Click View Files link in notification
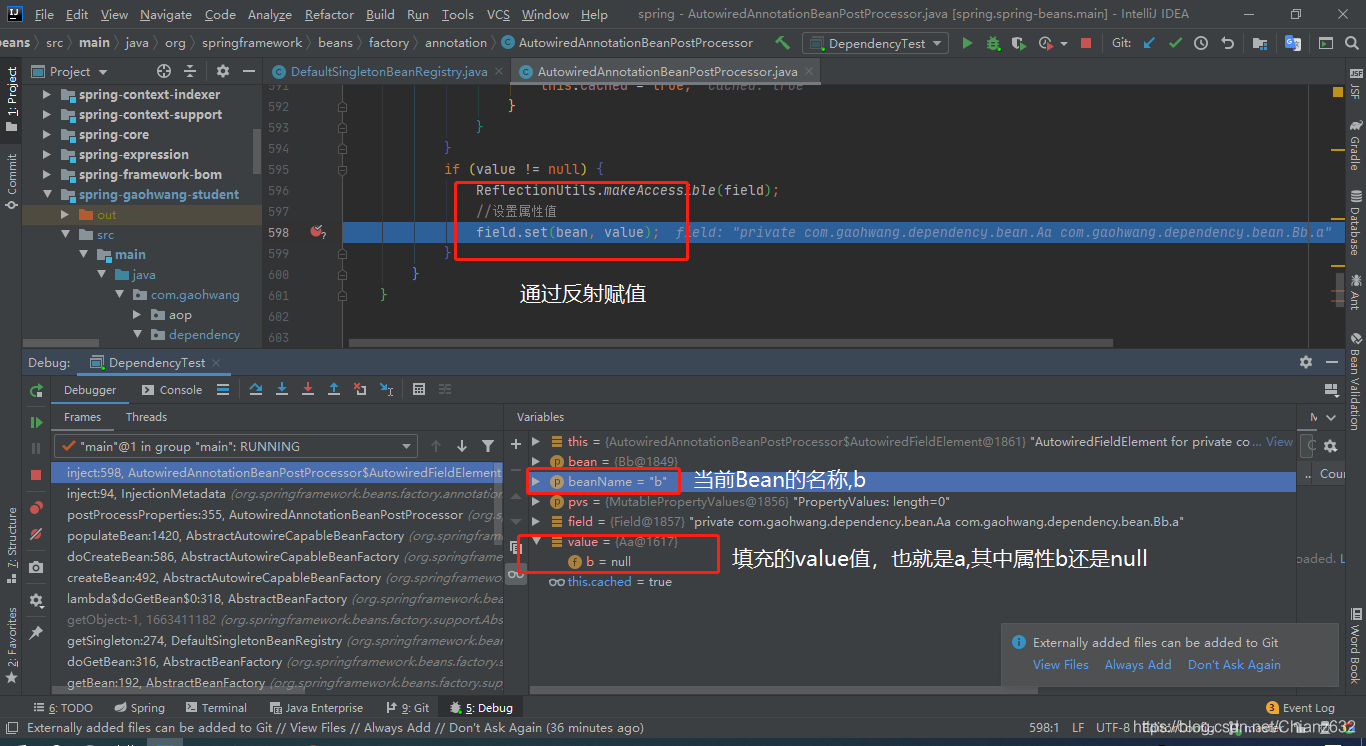Screen dimensions: 1366x746 point(1061,664)
